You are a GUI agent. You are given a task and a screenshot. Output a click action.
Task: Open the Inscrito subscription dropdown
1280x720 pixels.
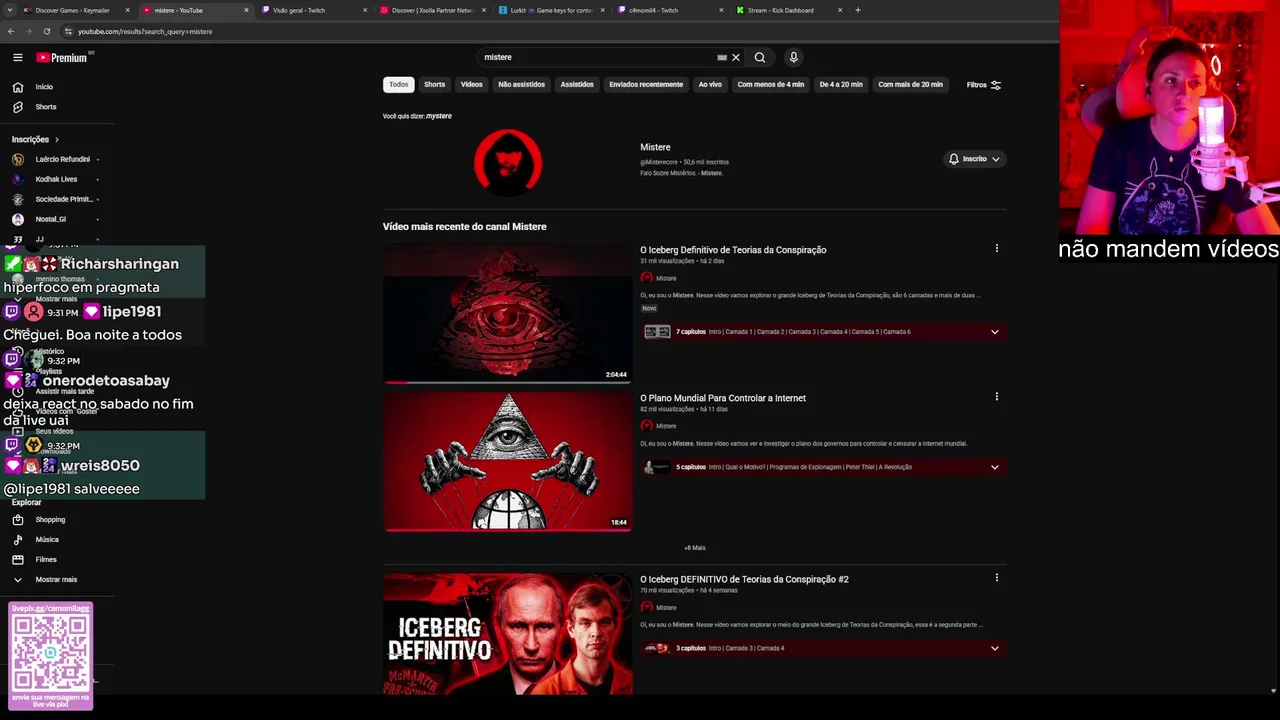tap(975, 159)
